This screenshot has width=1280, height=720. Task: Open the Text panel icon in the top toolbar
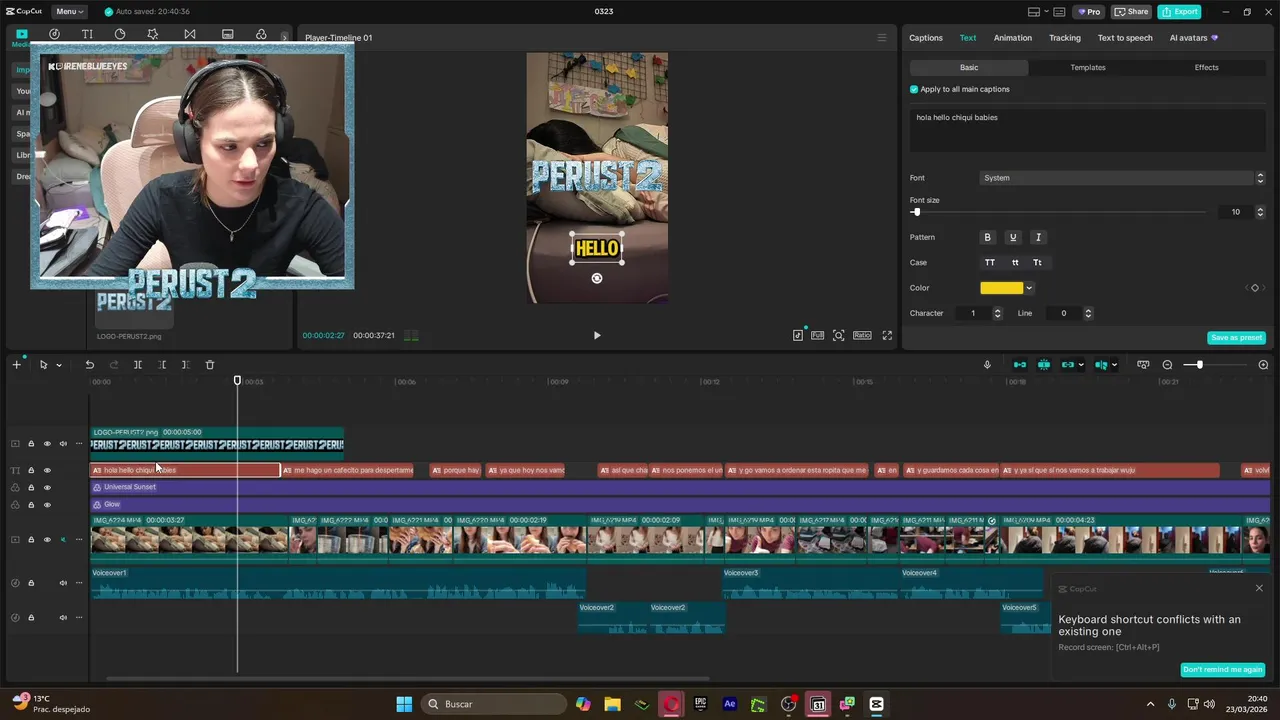tap(87, 34)
